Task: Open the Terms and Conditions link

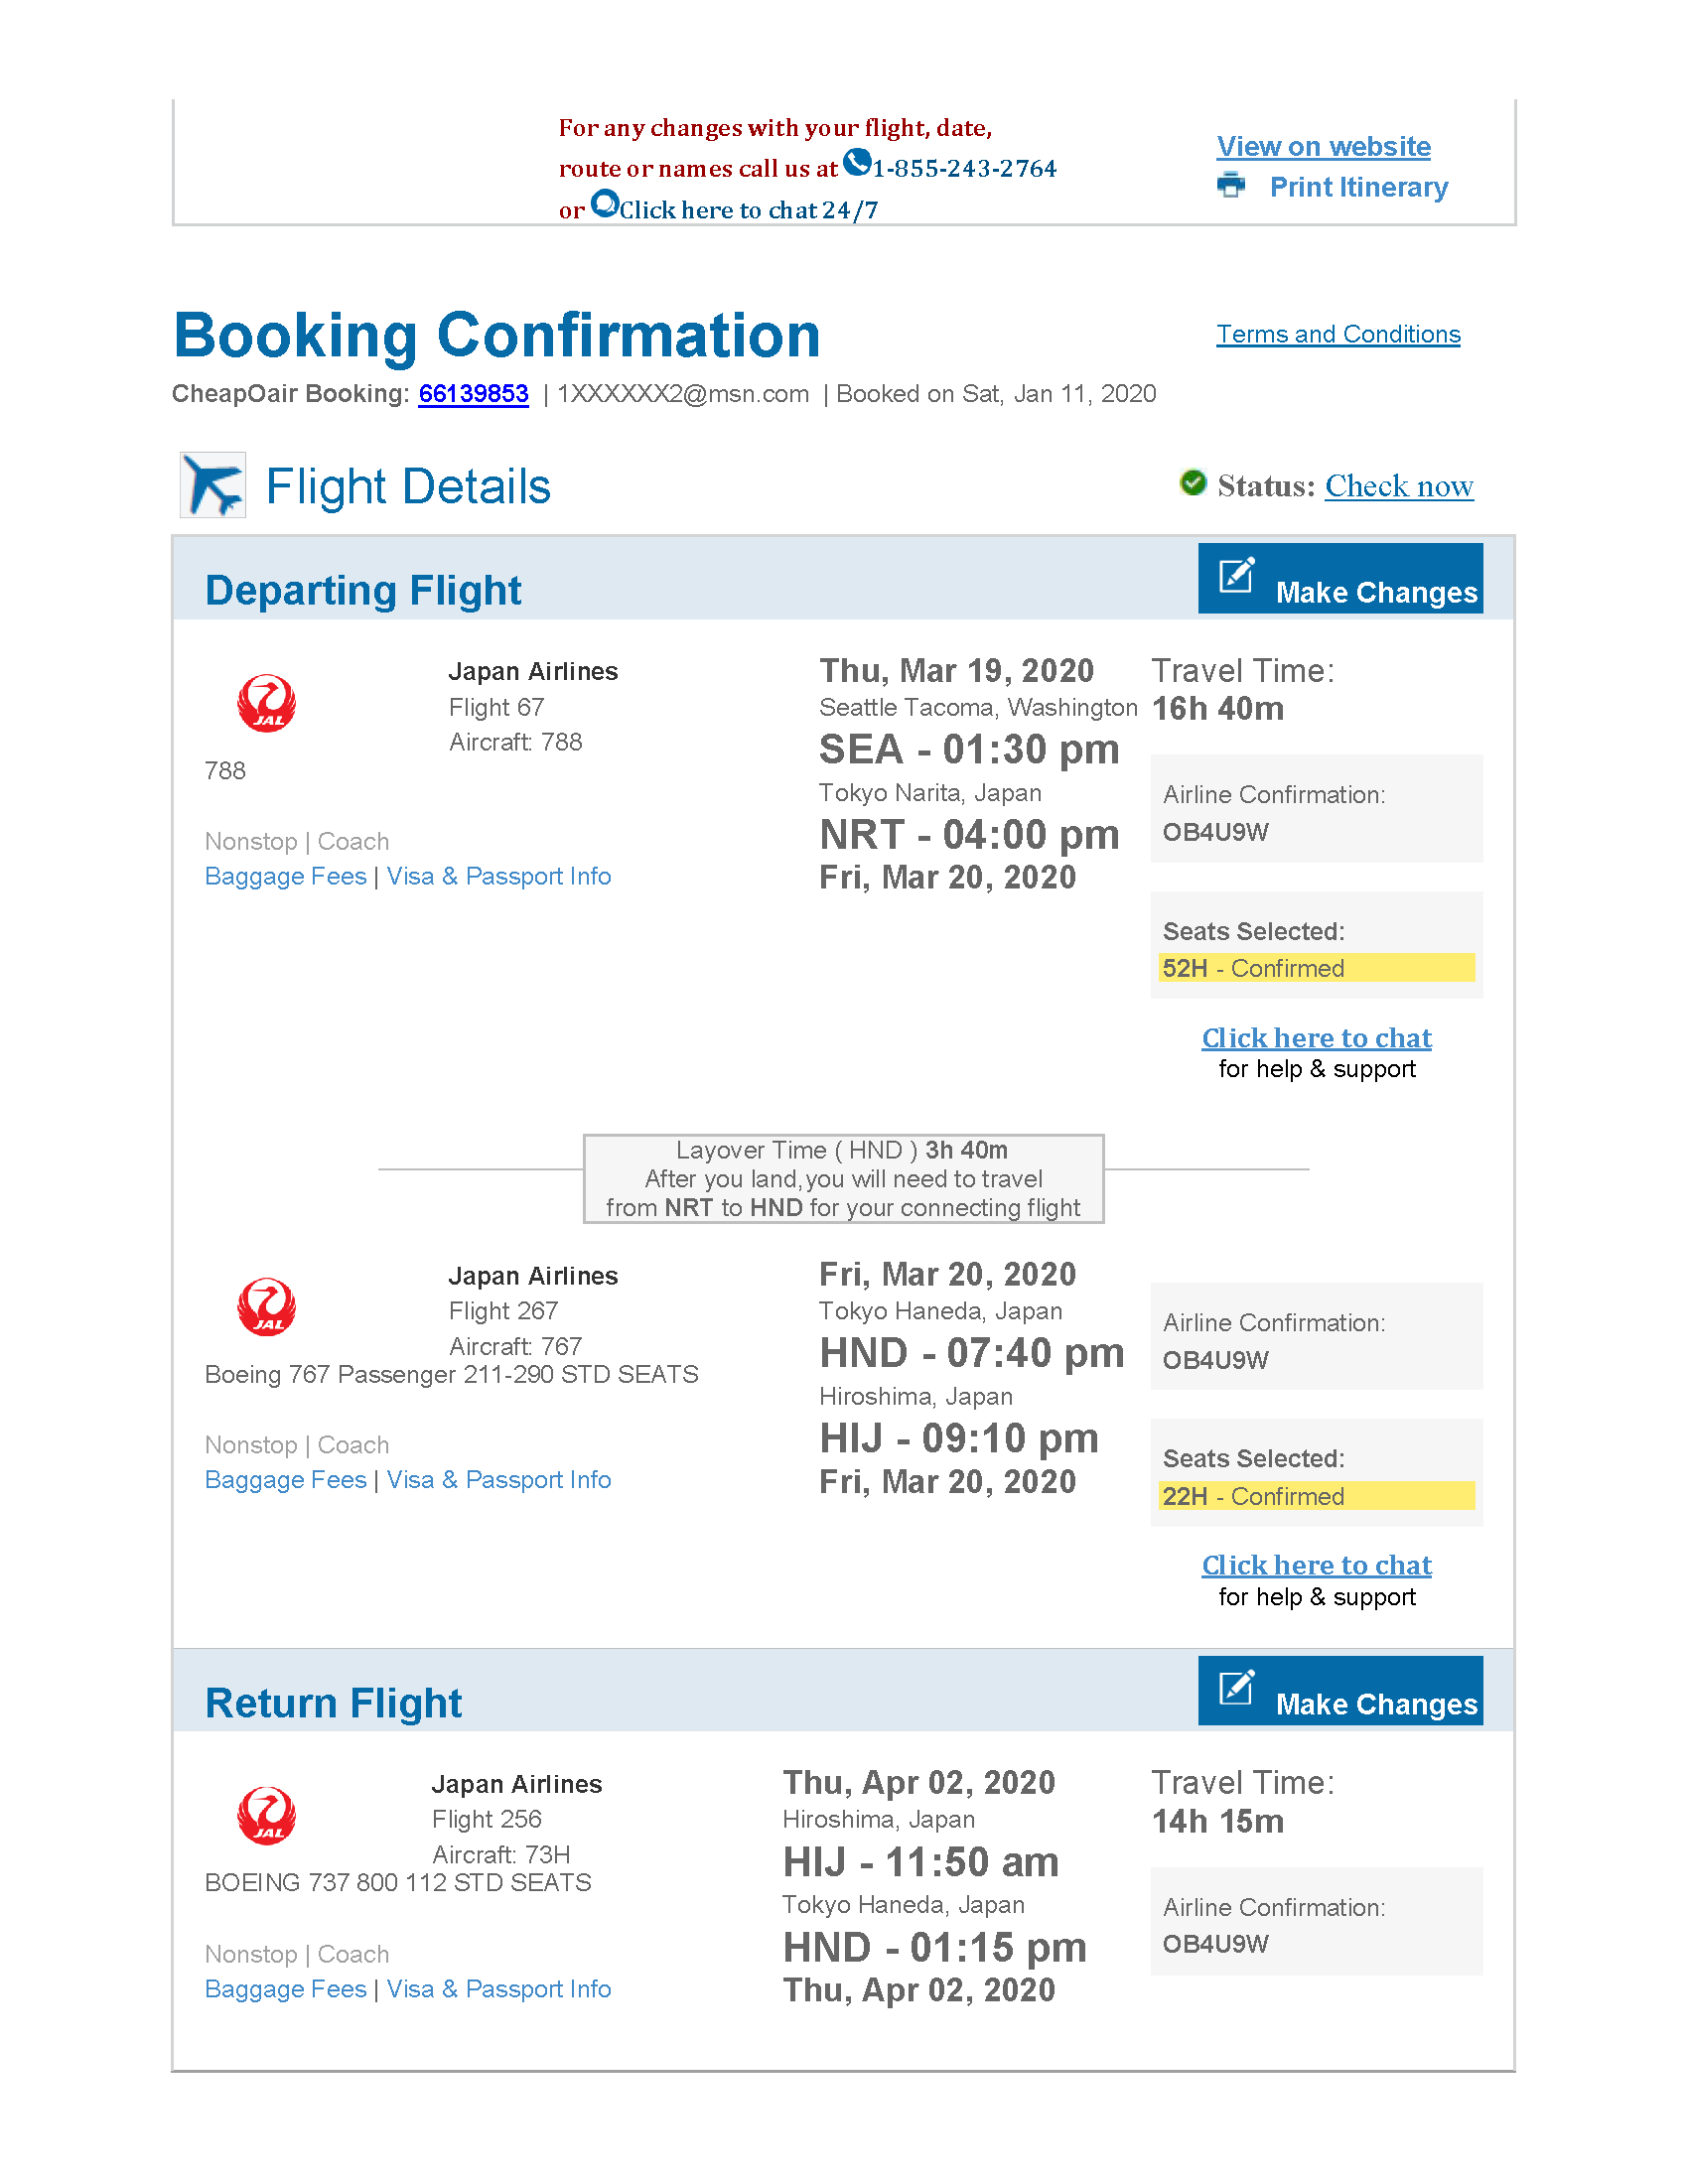Action: 1337,335
